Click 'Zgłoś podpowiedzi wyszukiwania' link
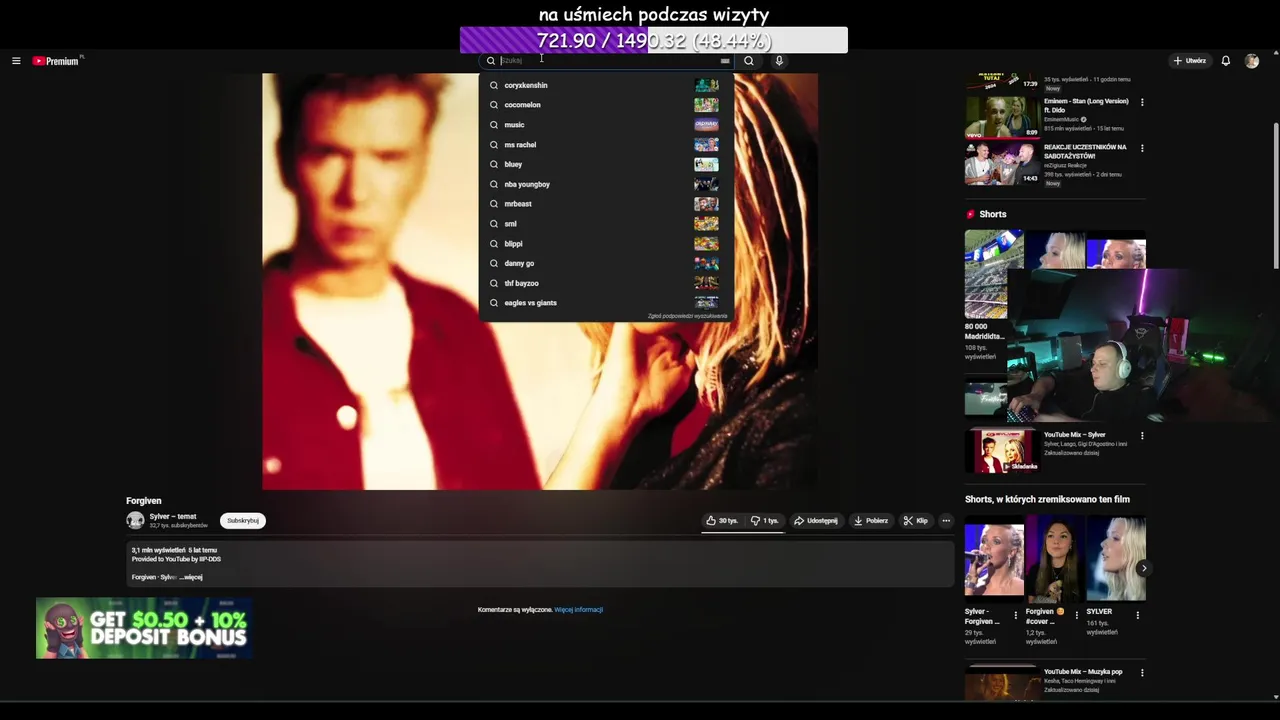 (687, 316)
